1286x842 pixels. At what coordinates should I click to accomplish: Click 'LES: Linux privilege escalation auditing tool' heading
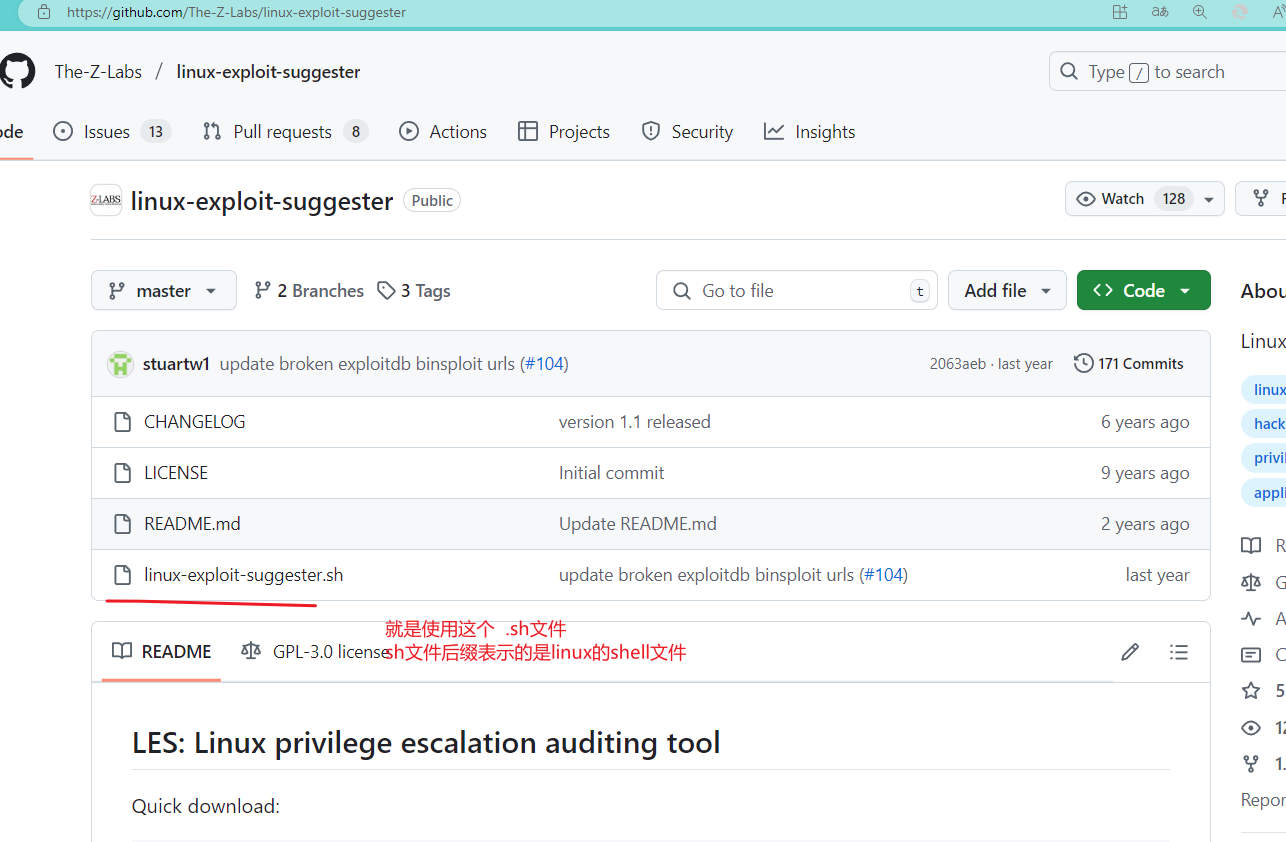click(426, 743)
